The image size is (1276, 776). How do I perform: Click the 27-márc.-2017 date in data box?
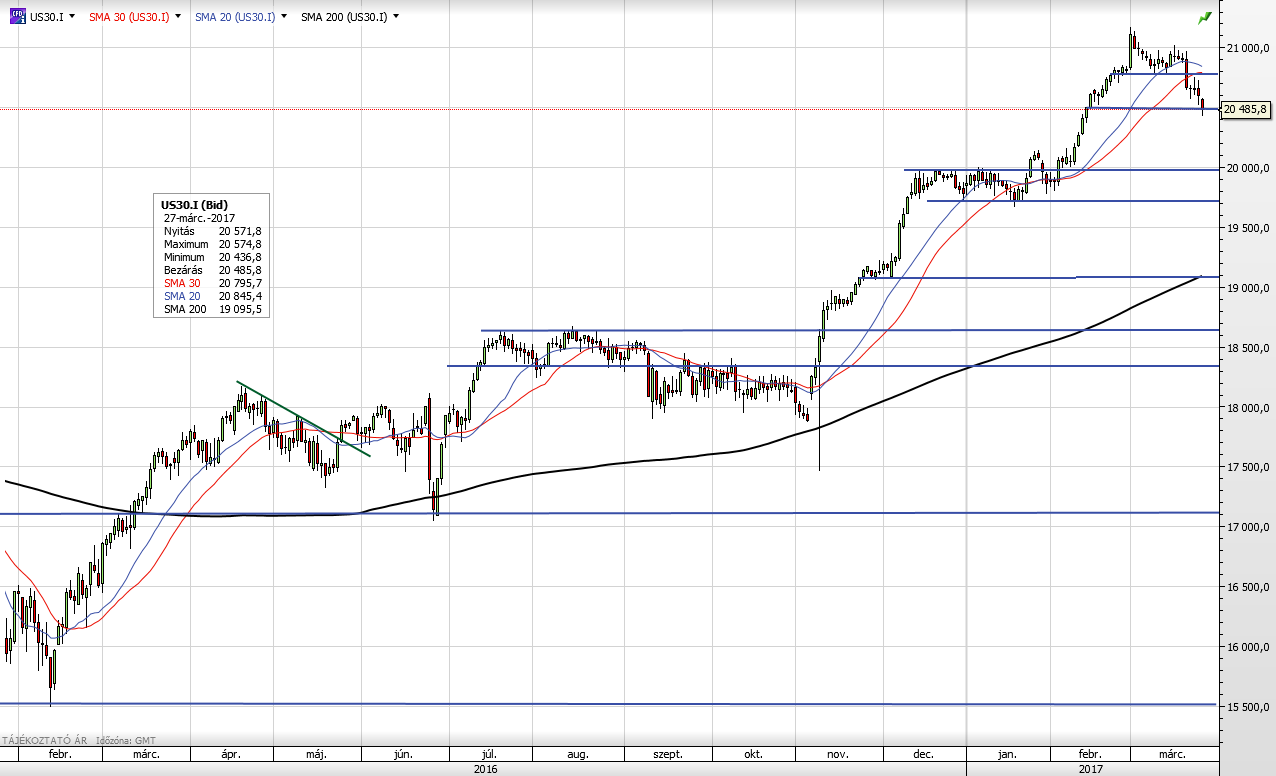tap(198, 218)
